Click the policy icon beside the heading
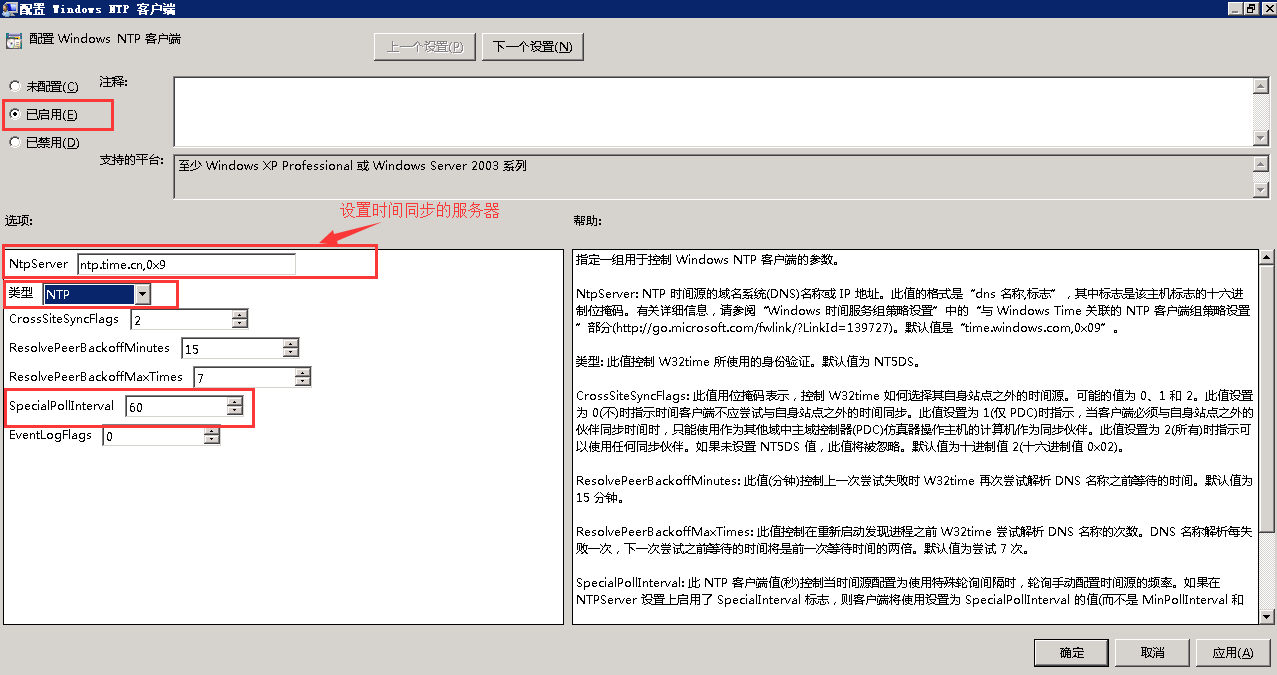Screen dimensions: 1277x675 click(13, 41)
